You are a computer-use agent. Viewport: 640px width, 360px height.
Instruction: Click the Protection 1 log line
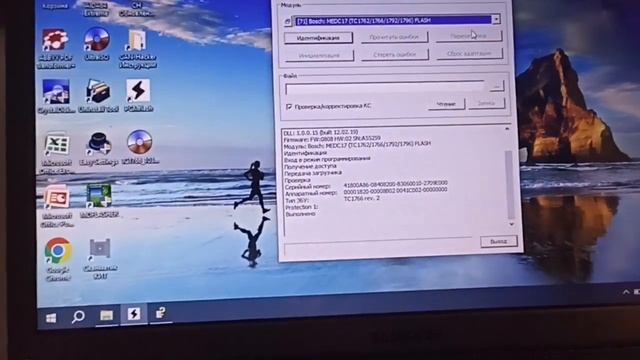click(302, 207)
